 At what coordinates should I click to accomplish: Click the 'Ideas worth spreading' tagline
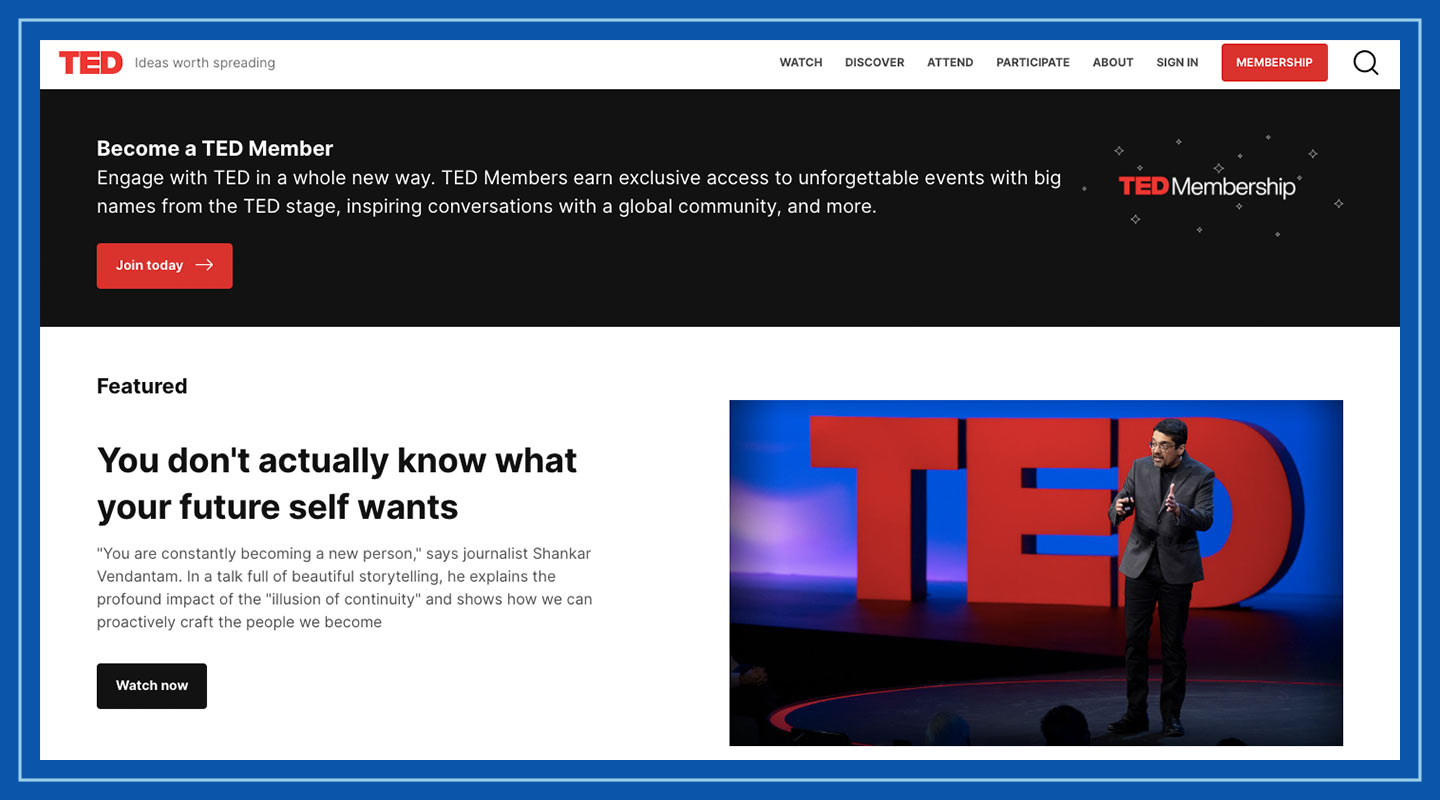click(x=204, y=62)
